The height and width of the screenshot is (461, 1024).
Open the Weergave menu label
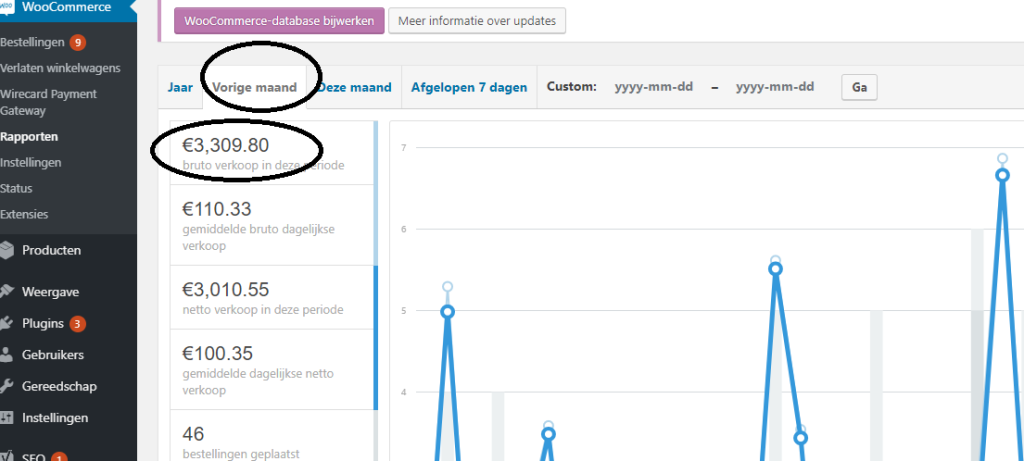pyautogui.click(x=50, y=292)
